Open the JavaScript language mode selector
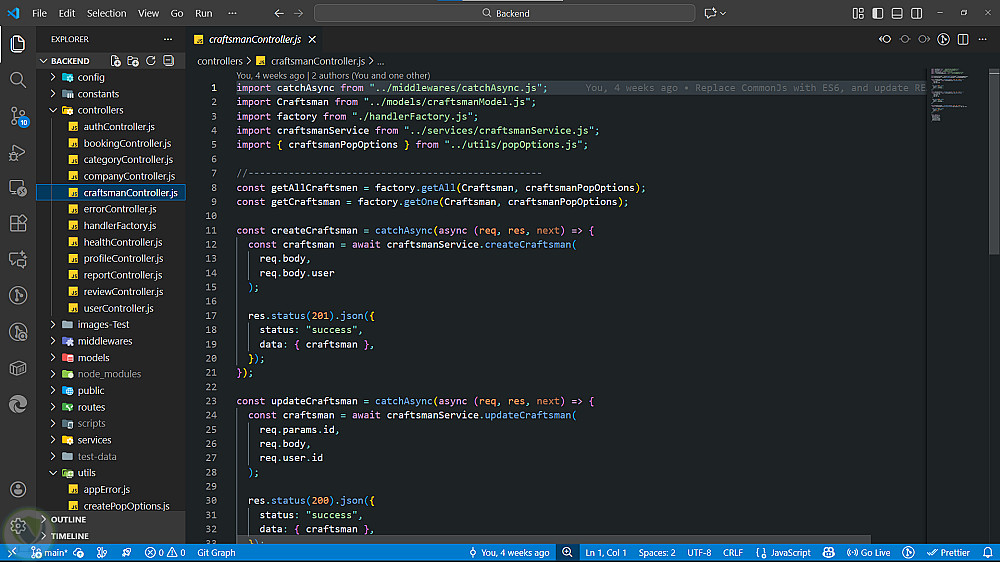The image size is (1000, 562). (x=783, y=552)
